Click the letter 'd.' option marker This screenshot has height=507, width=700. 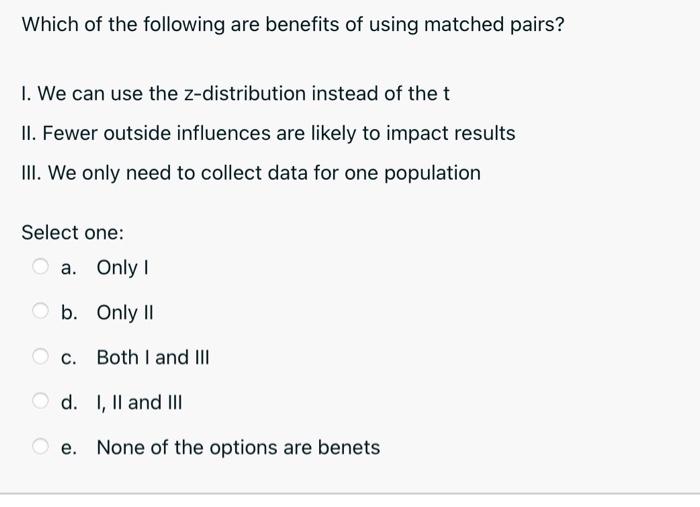pyautogui.click(x=69, y=402)
